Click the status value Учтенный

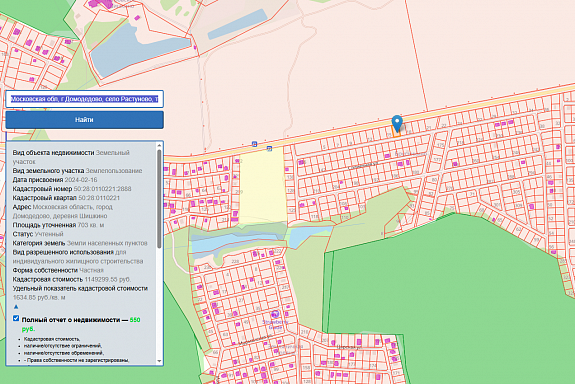click(49, 234)
